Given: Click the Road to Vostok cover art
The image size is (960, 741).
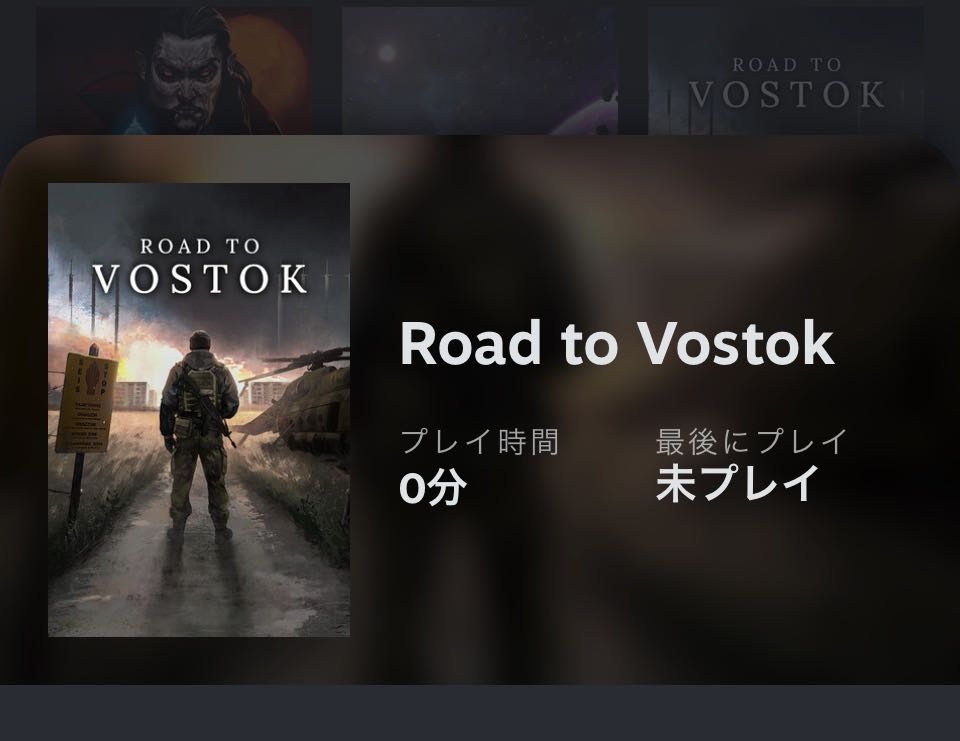Looking at the screenshot, I should tap(199, 410).
